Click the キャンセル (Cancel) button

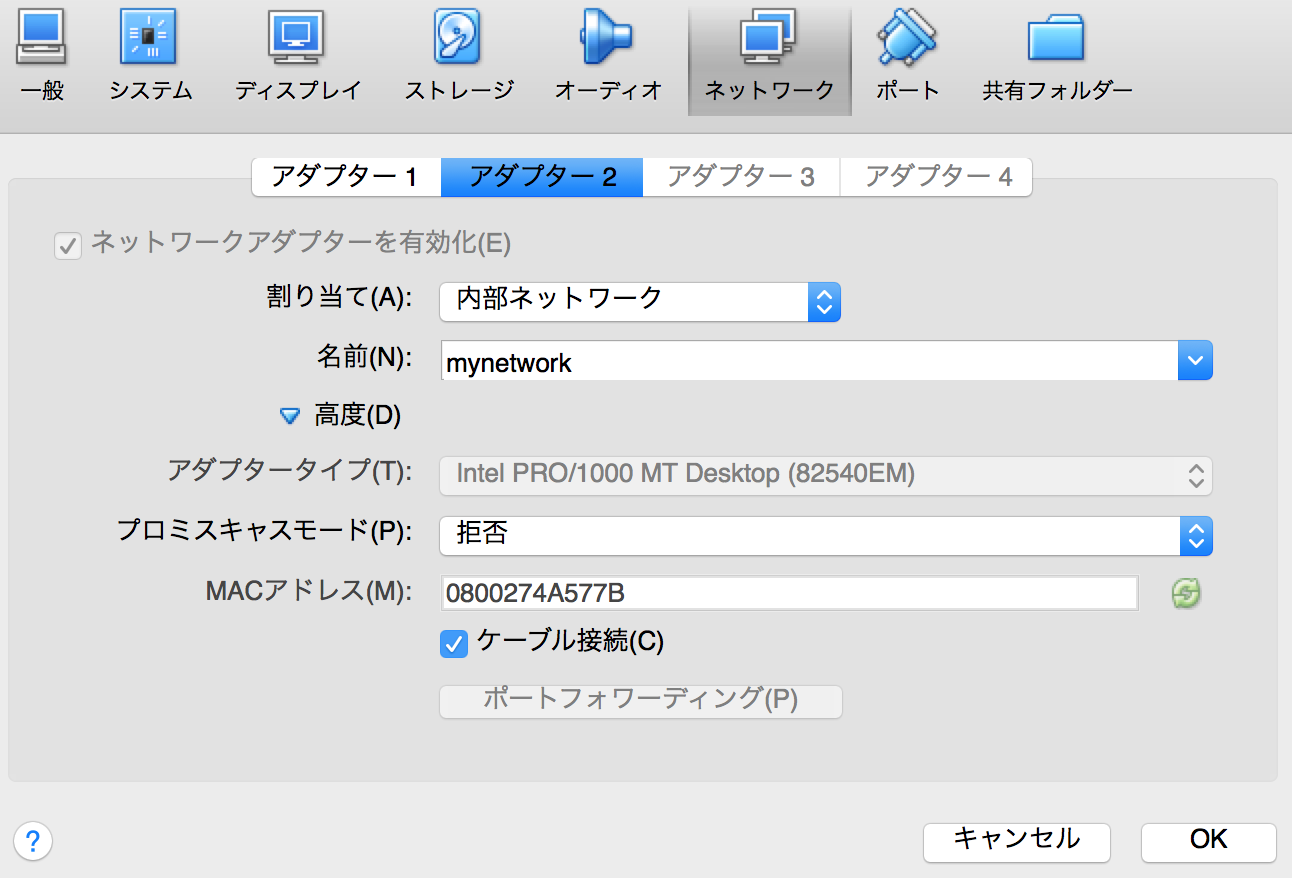coord(1016,841)
